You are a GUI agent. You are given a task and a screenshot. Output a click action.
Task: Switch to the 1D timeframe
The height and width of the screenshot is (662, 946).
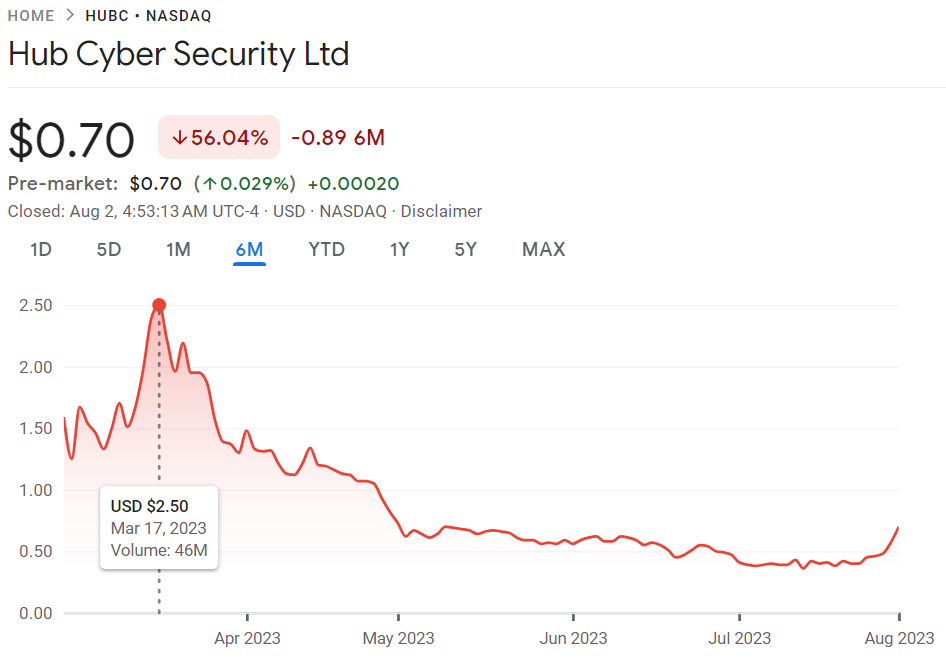point(40,249)
